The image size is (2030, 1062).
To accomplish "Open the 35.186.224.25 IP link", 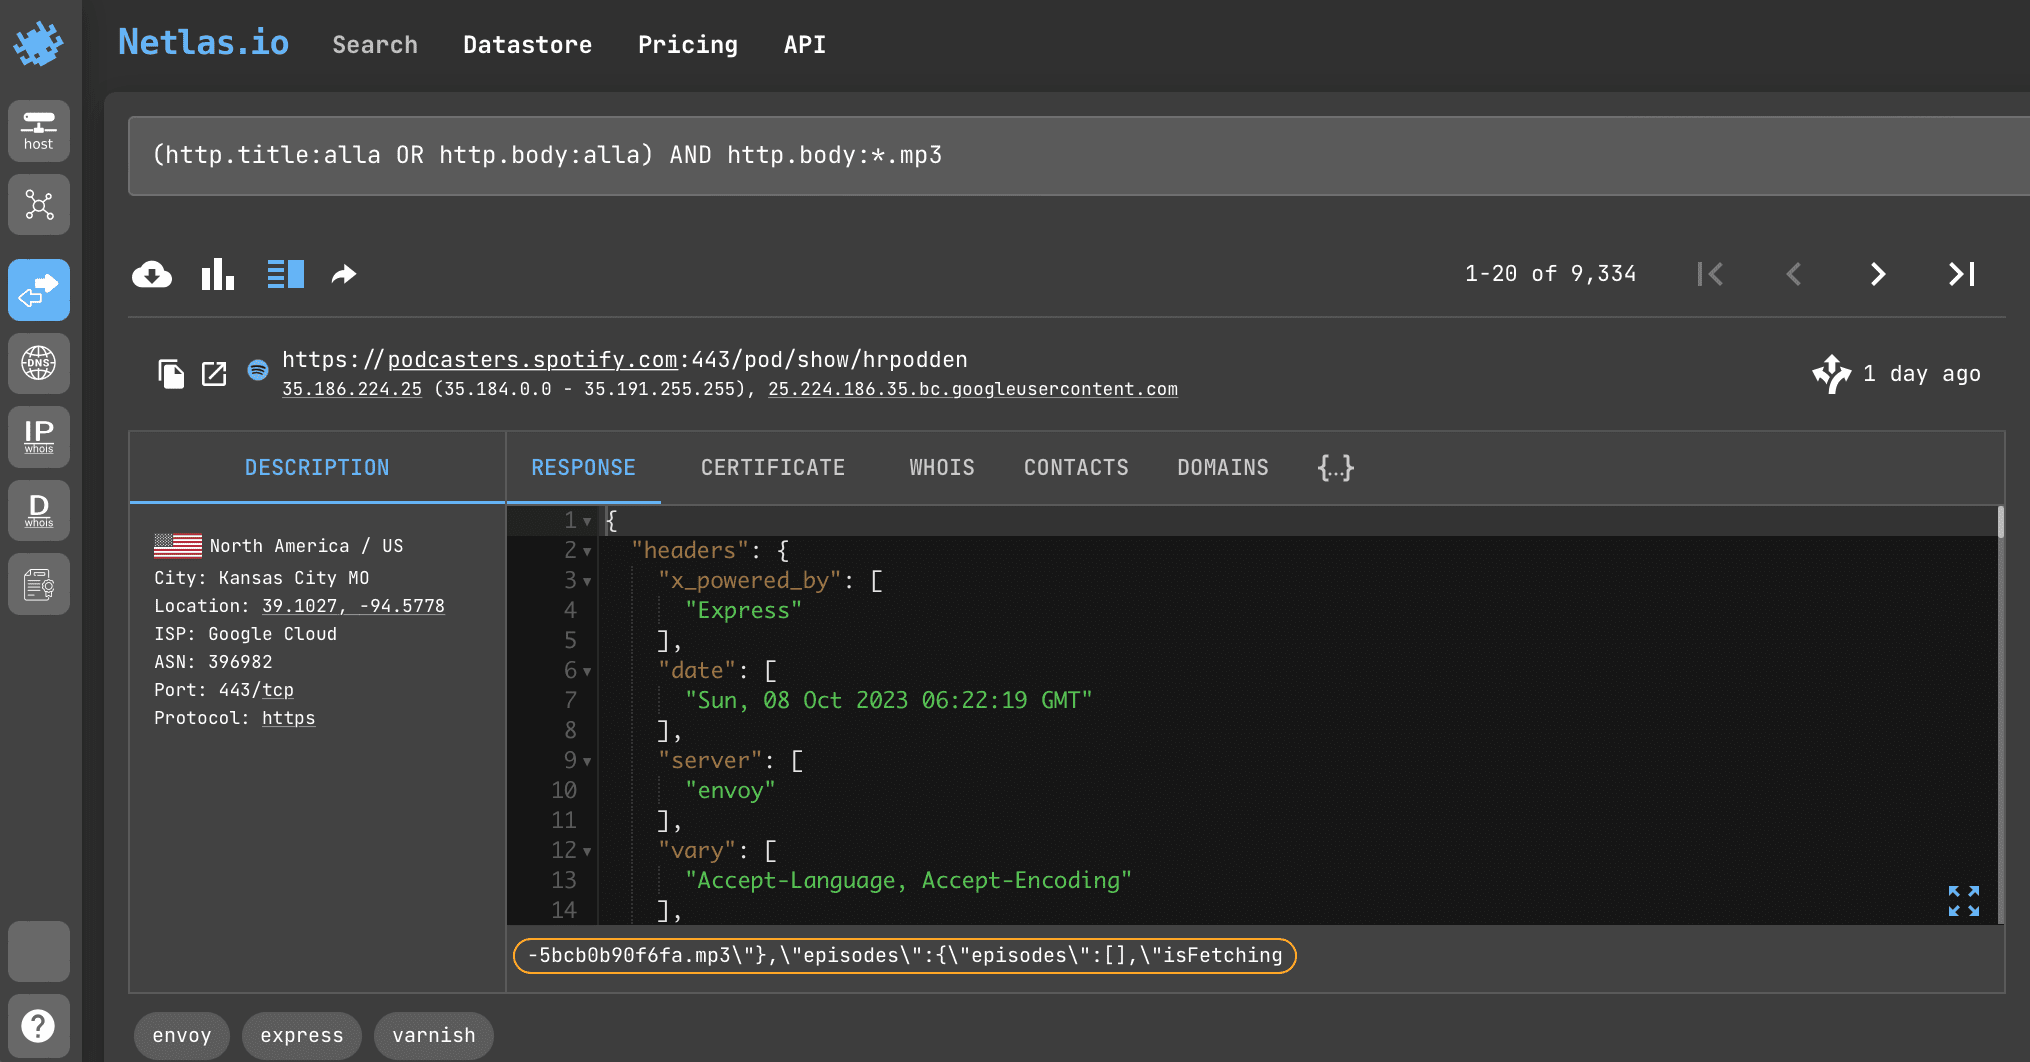I will pyautogui.click(x=352, y=389).
